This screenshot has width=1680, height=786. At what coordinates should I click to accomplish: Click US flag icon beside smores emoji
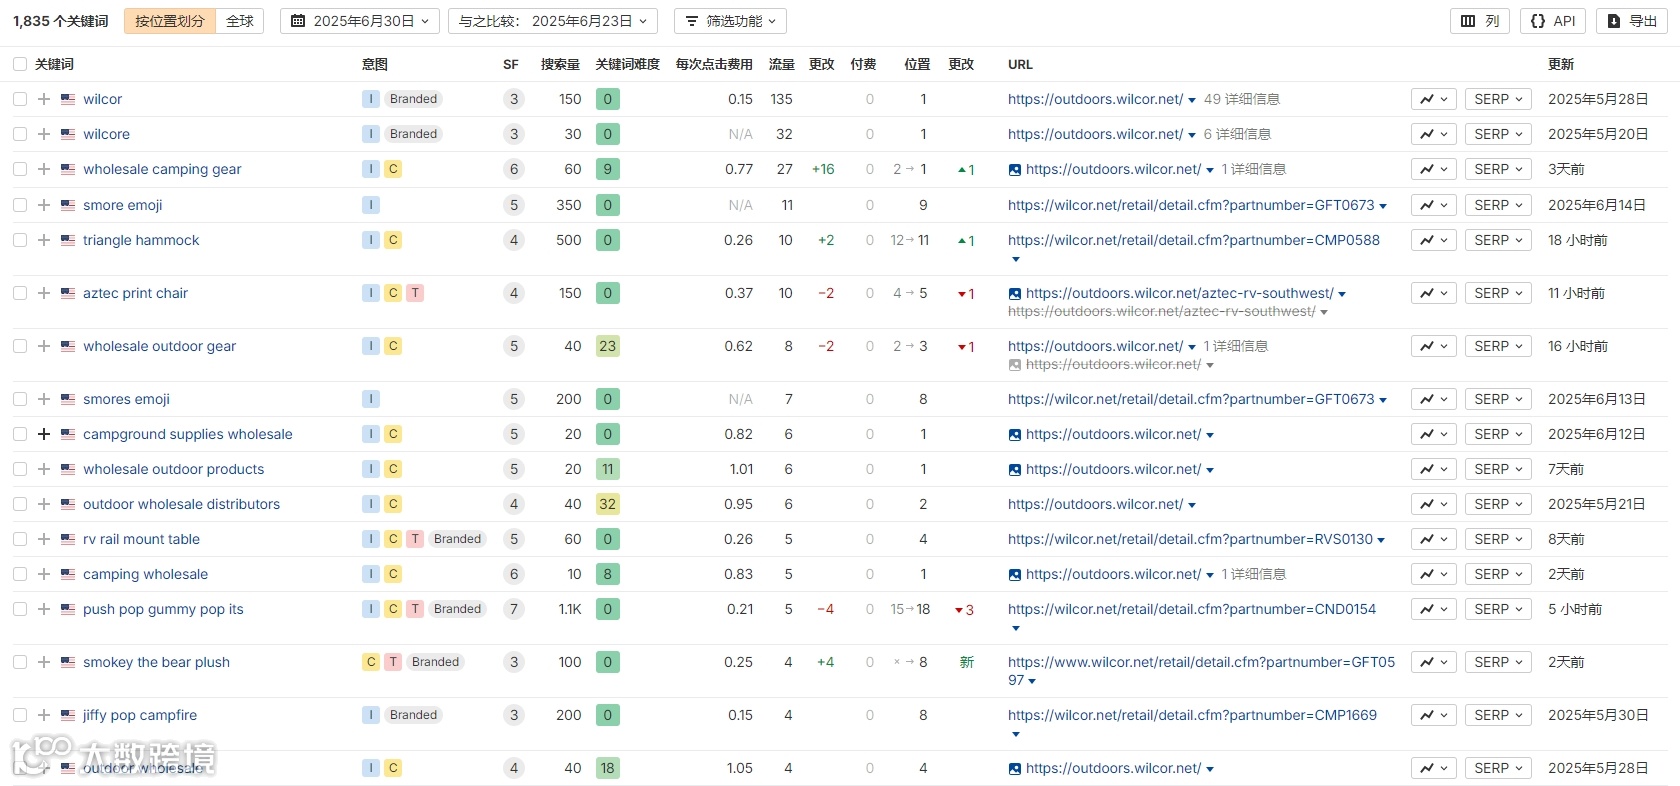click(68, 399)
